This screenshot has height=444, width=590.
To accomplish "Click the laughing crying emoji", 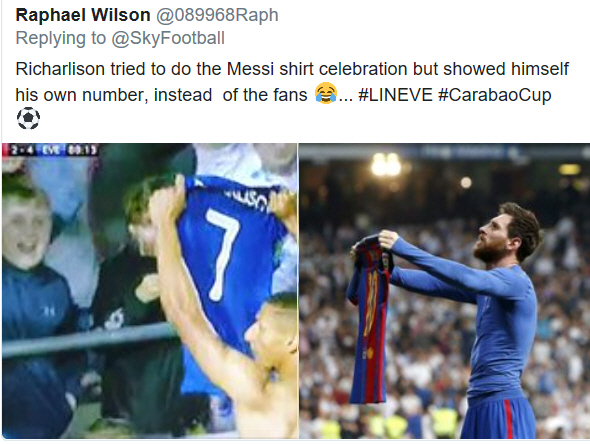I will [x=326, y=93].
